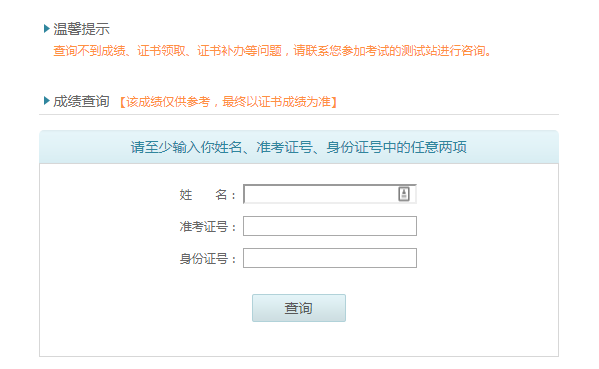Focus the 准考证号 input field
This screenshot has height=369, width=599.
click(x=330, y=226)
